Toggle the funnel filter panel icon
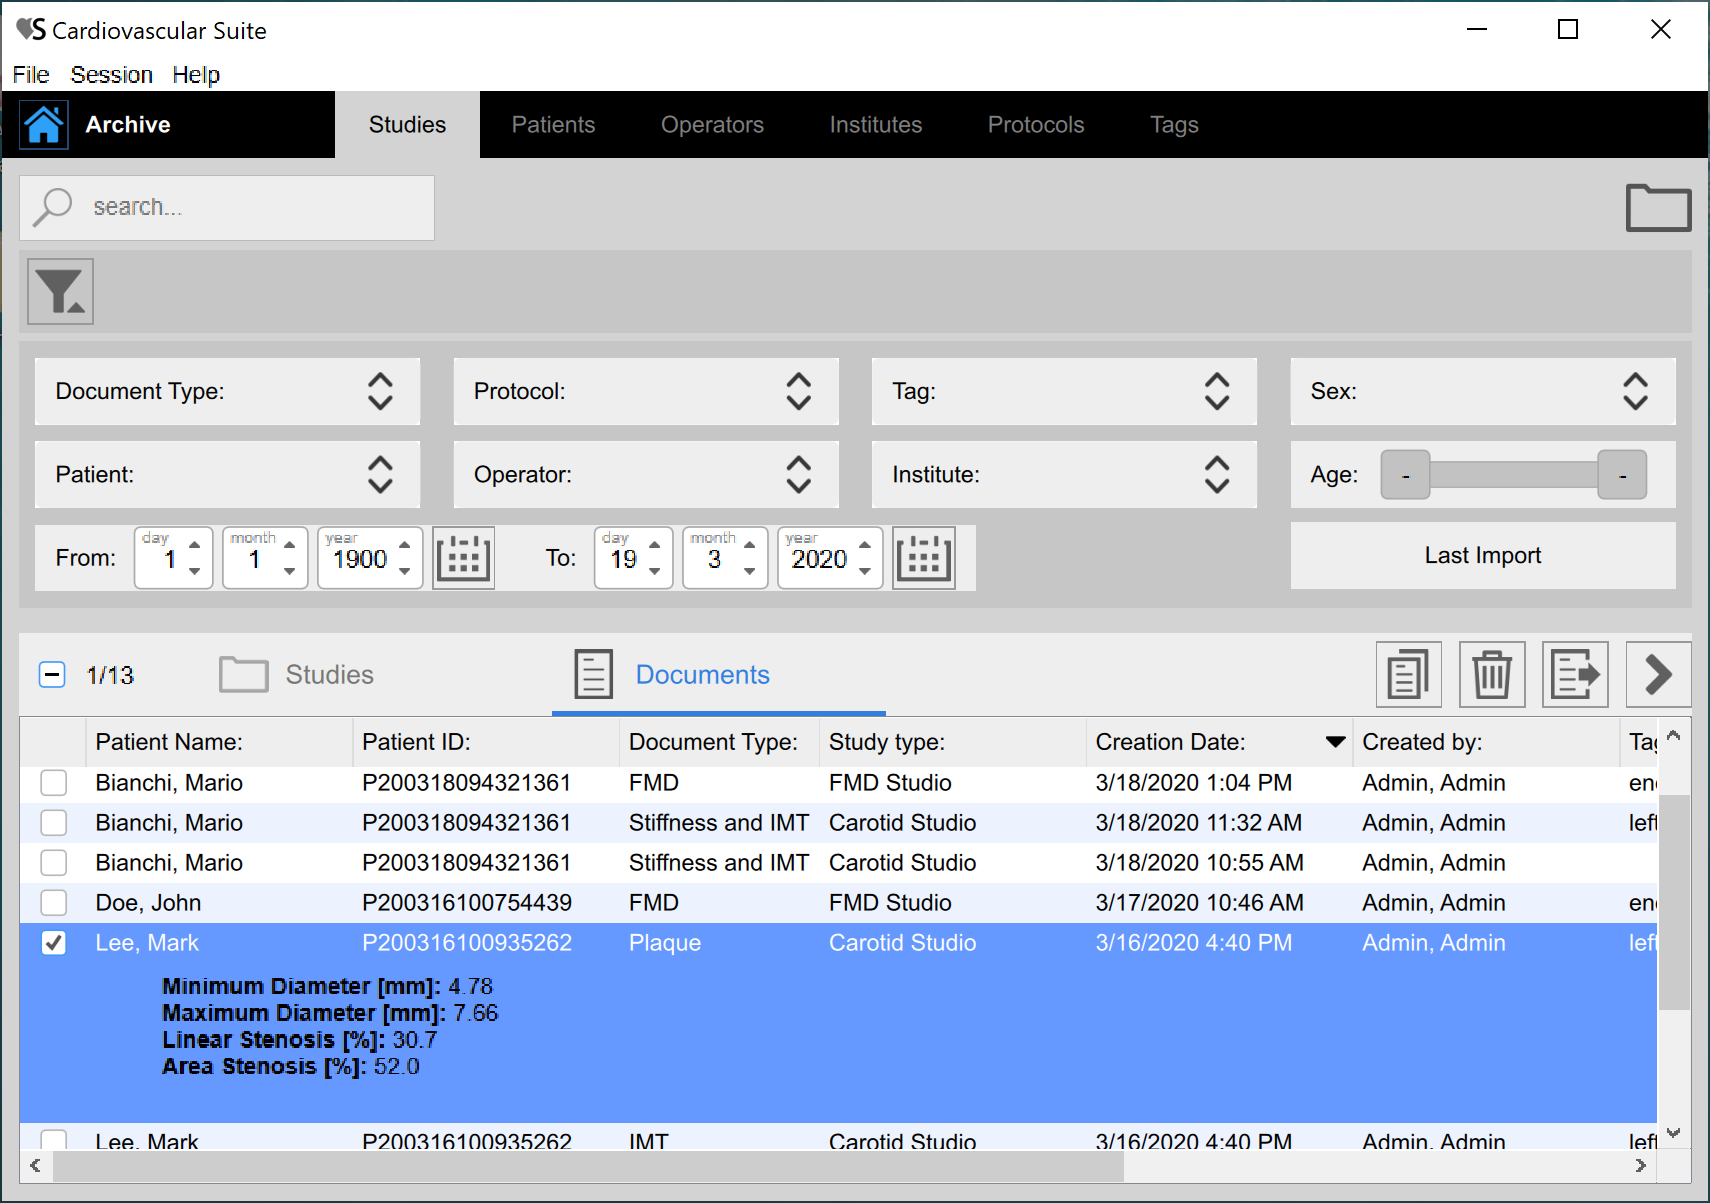Image resolution: width=1710 pixels, height=1203 pixels. (x=60, y=291)
